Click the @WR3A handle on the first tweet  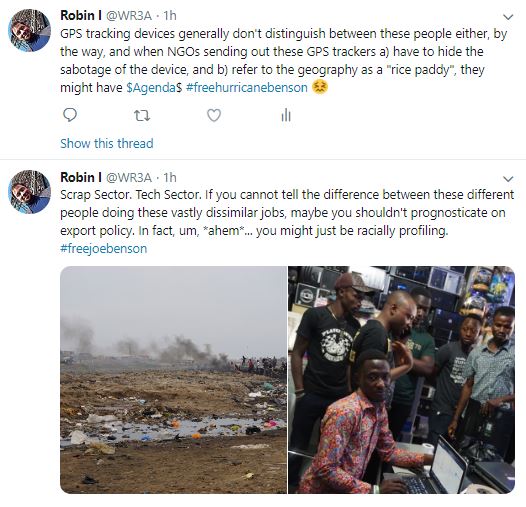pos(129,15)
